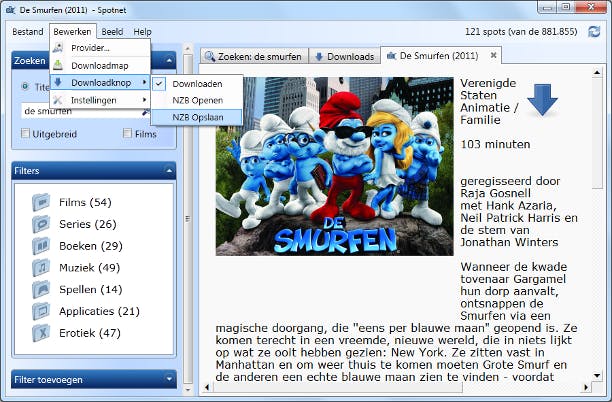Collapse the Zoeken panel
This screenshot has width=612, height=402.
point(169,60)
